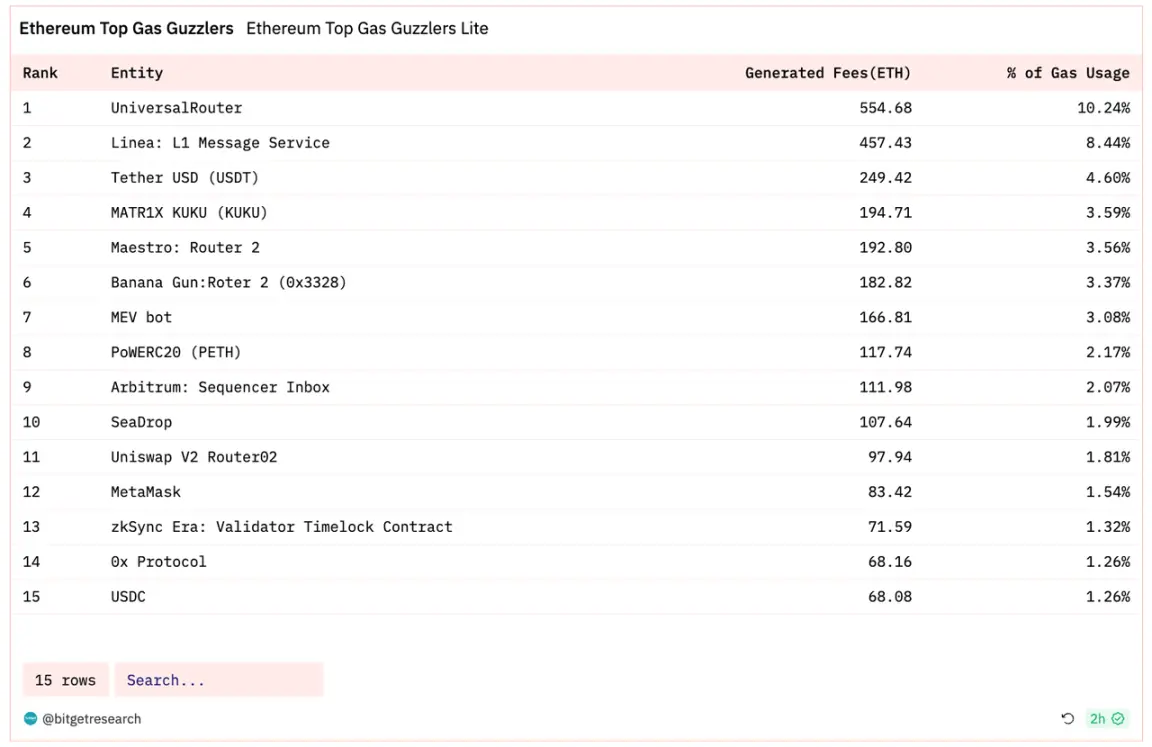1152x747 pixels.
Task: Click the bitgetresearch avatar icon
Action: pos(30,718)
